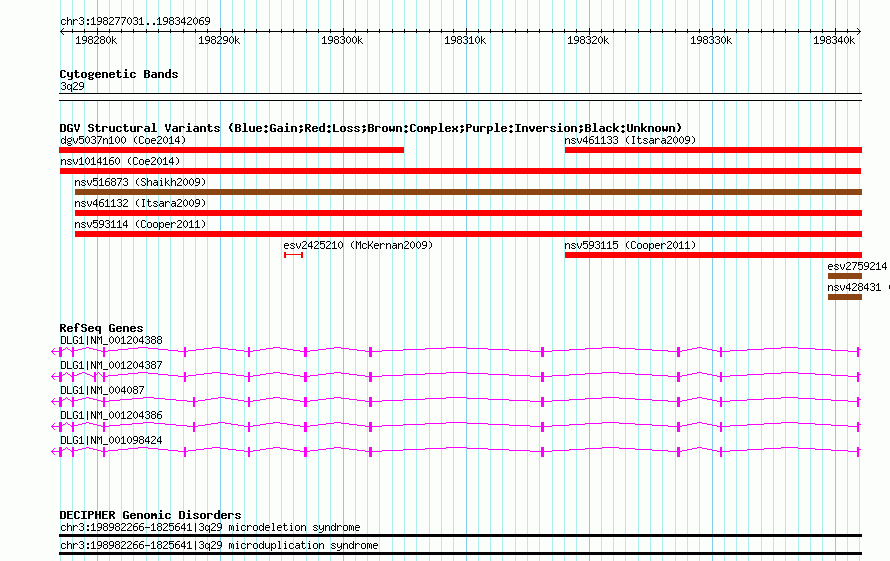Screen dimensions: 890x561
Task: Click the brown complex bar under nsv516873
Action: (x=468, y=192)
